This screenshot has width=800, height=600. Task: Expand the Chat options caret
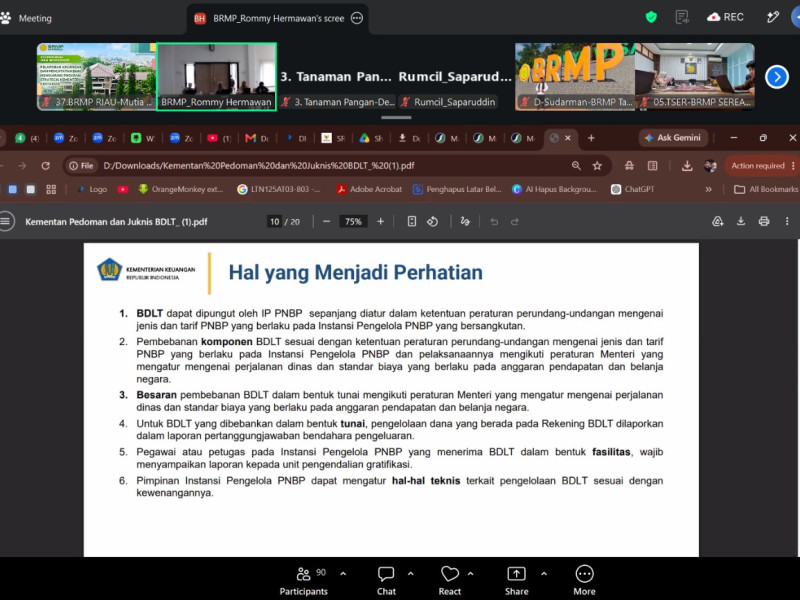tap(411, 574)
